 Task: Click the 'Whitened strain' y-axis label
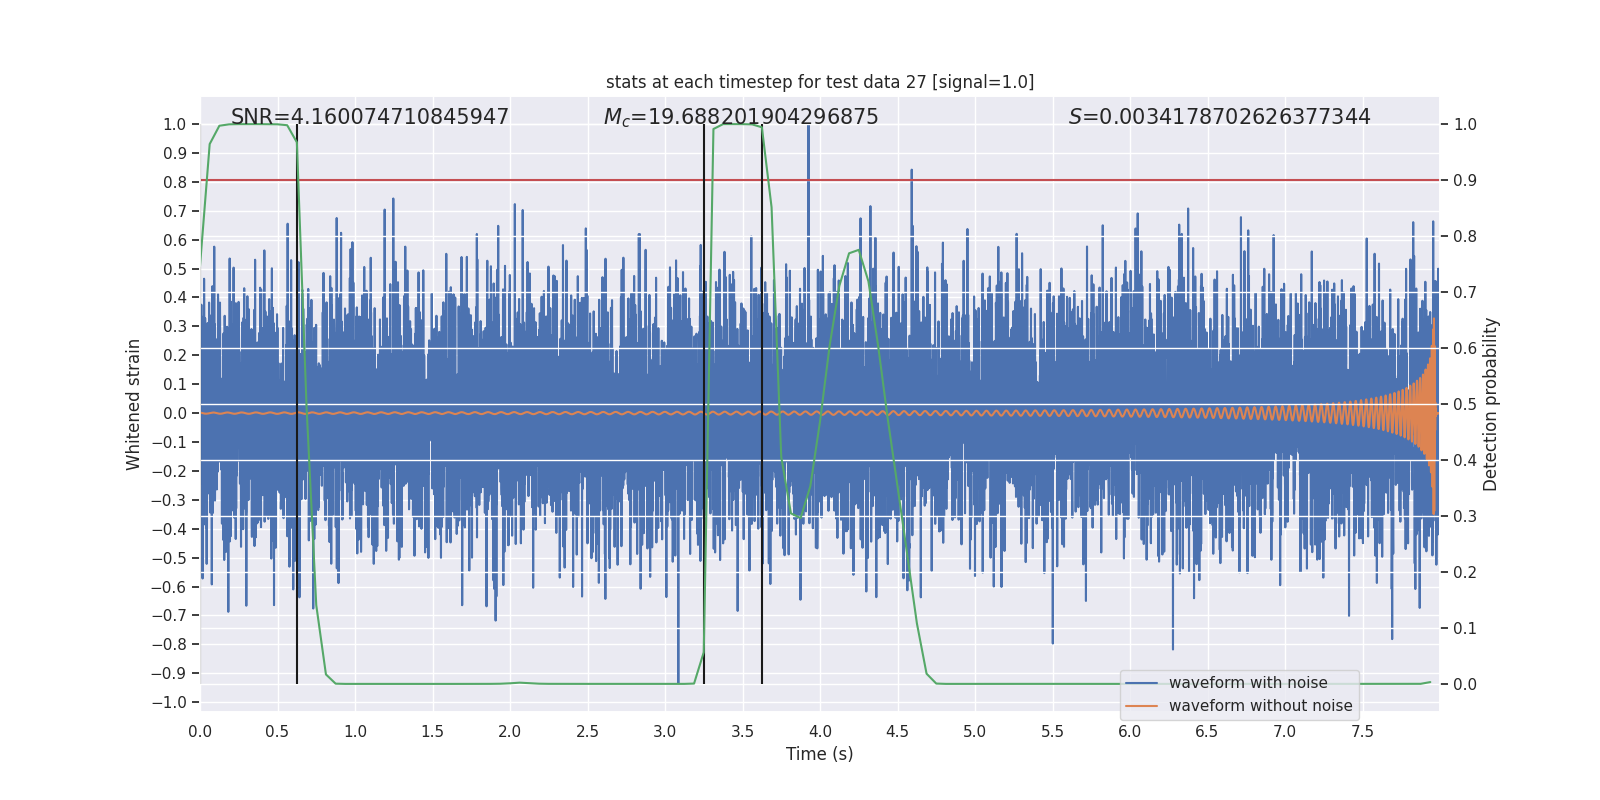pos(134,404)
